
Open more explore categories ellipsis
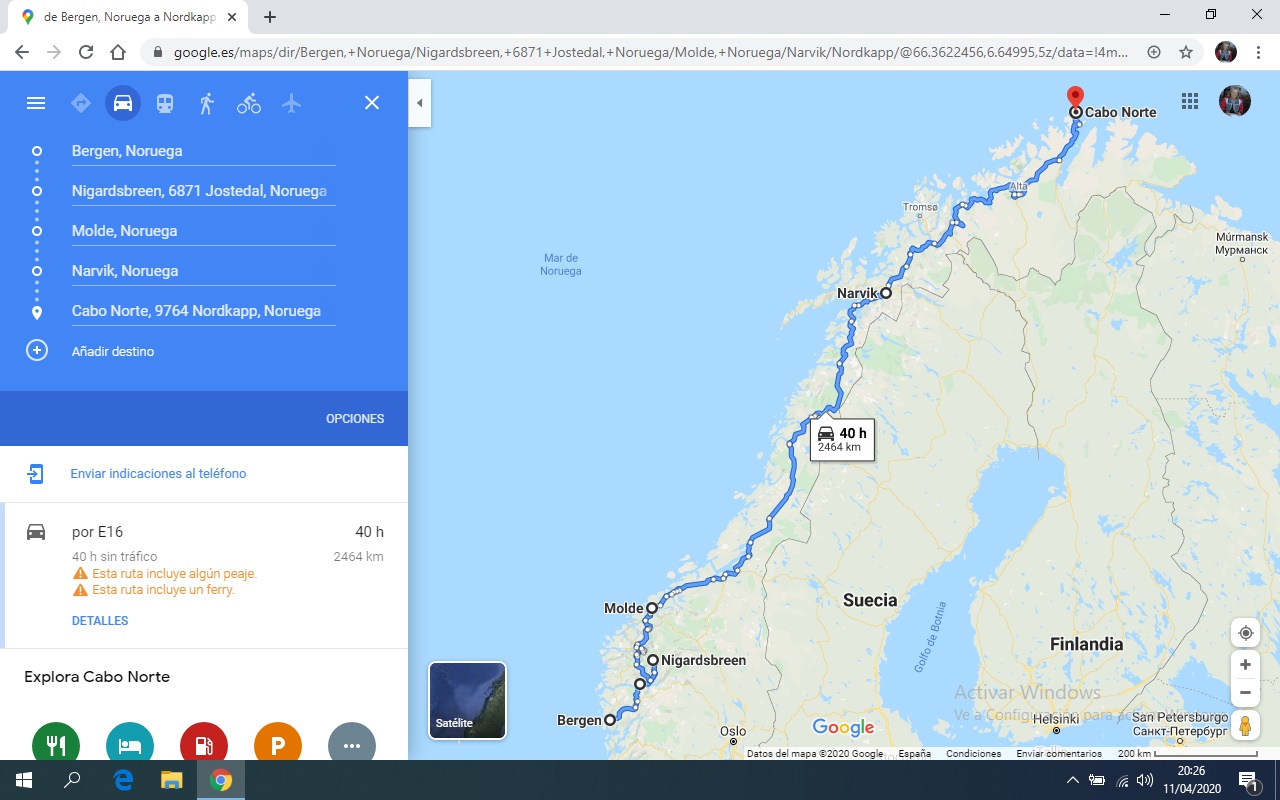pyautogui.click(x=352, y=742)
